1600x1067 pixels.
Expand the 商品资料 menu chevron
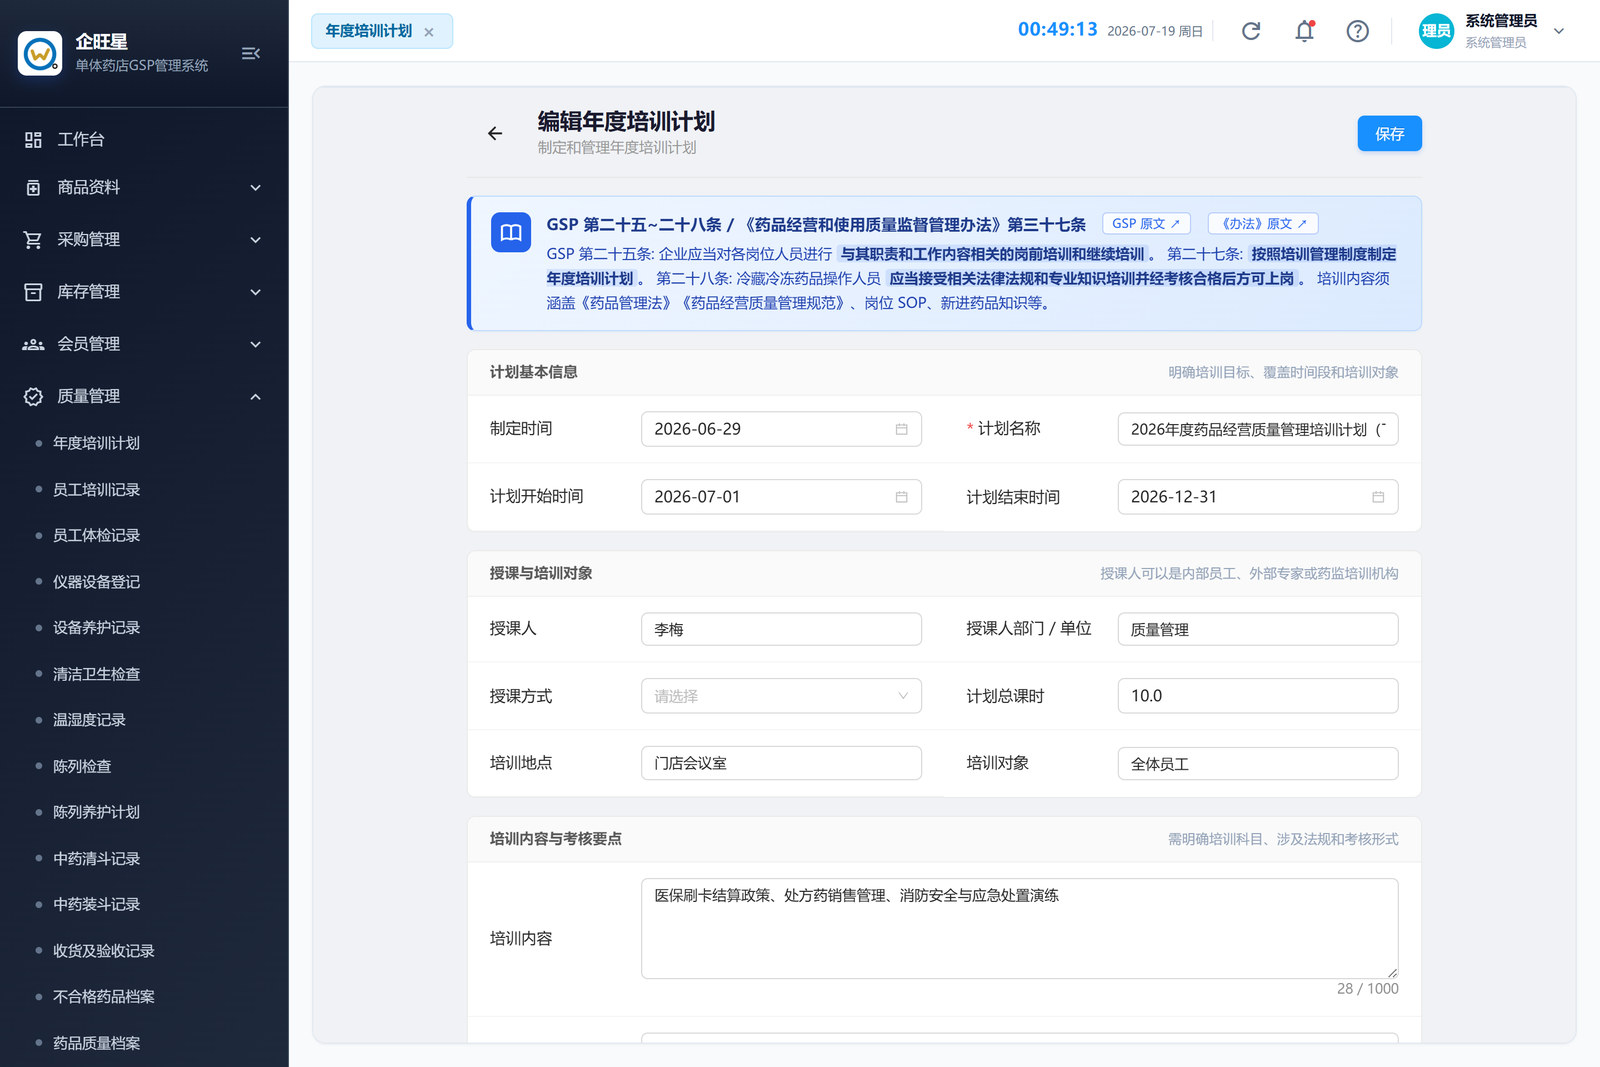coord(256,188)
